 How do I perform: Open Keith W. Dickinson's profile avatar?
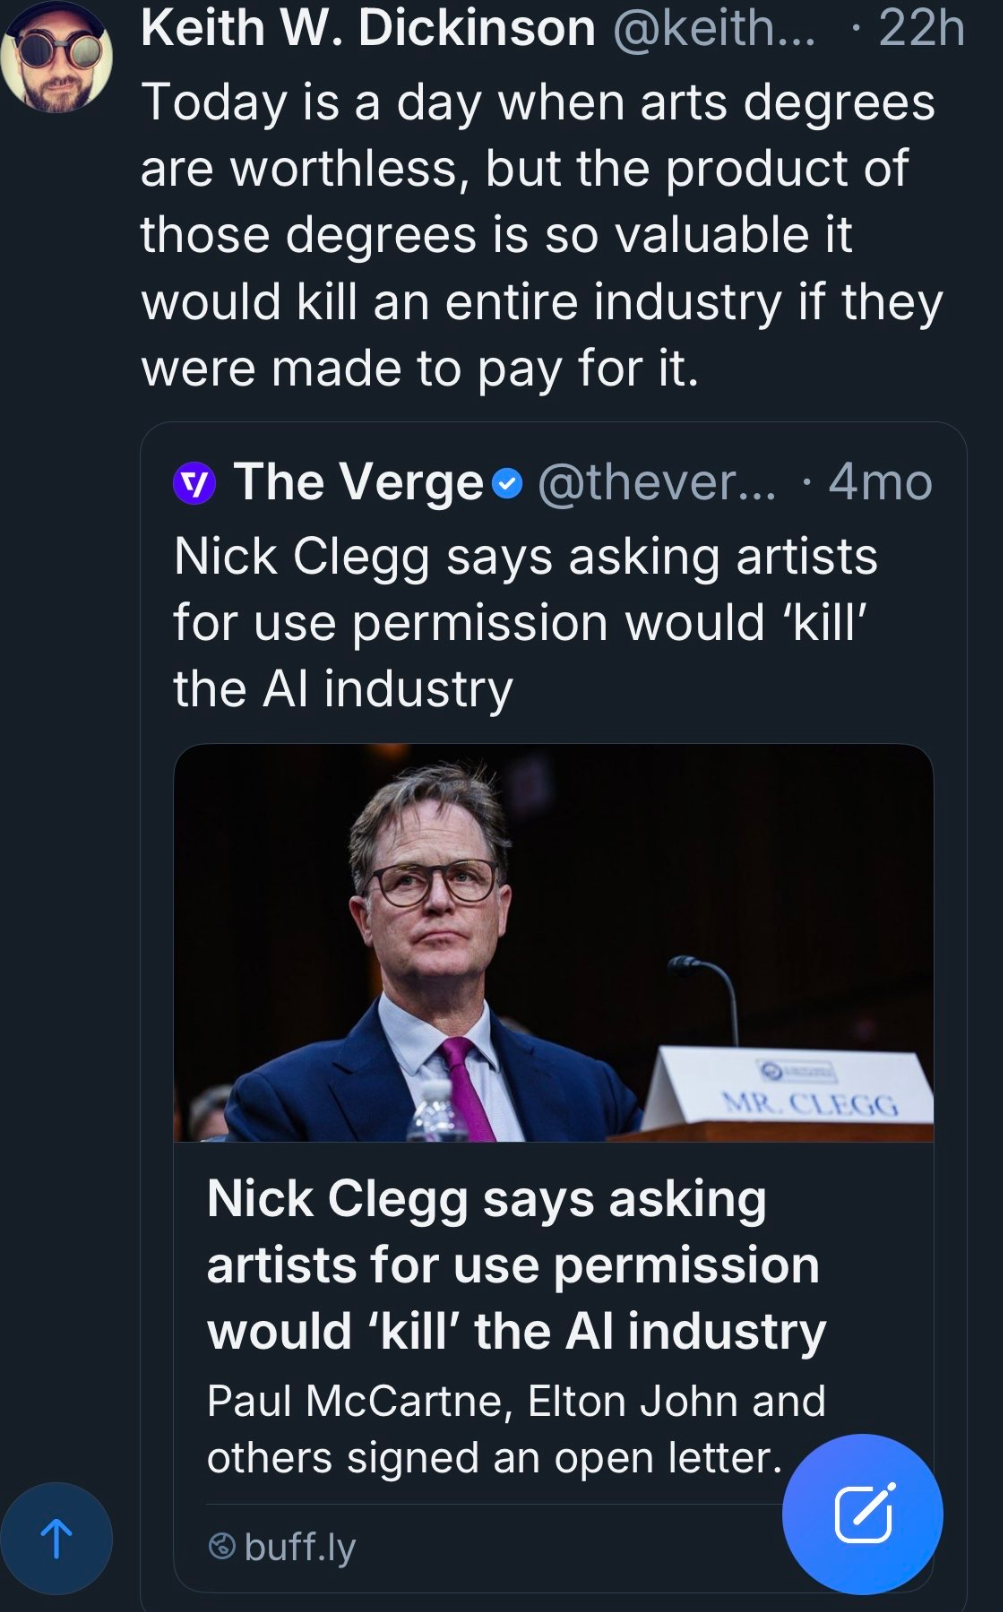tap(57, 57)
